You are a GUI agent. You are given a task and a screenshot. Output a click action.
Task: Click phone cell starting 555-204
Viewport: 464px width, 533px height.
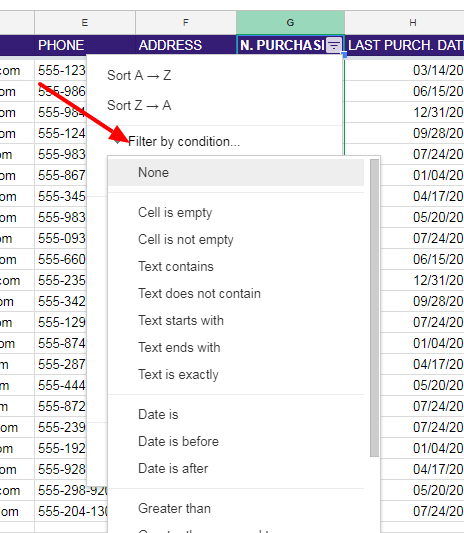coord(71,511)
